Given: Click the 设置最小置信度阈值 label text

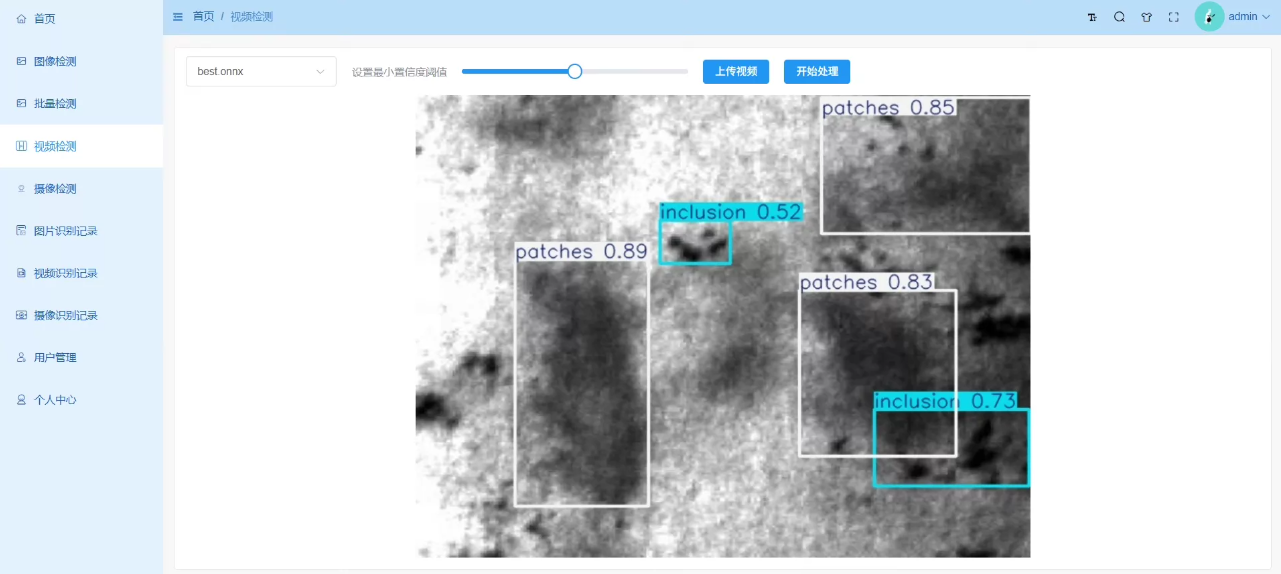Looking at the screenshot, I should coord(399,72).
